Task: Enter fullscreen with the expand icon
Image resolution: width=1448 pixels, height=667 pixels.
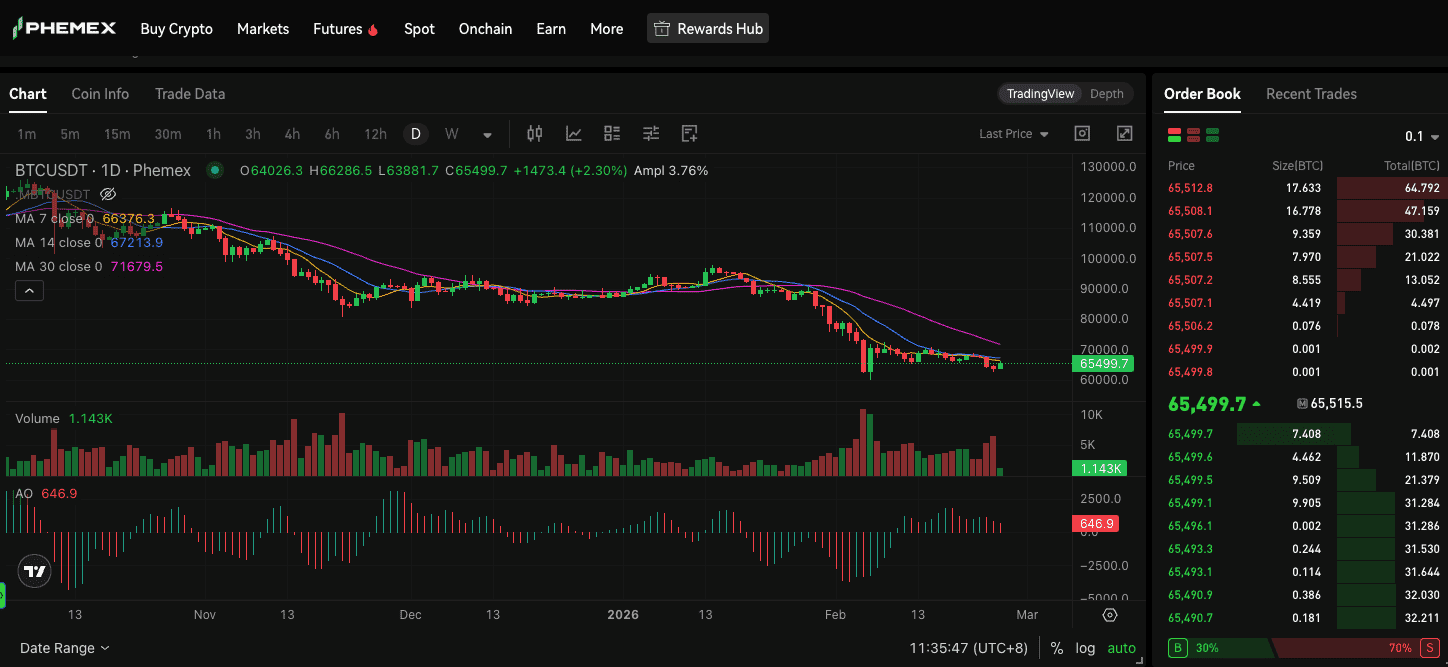Action: point(1124,133)
